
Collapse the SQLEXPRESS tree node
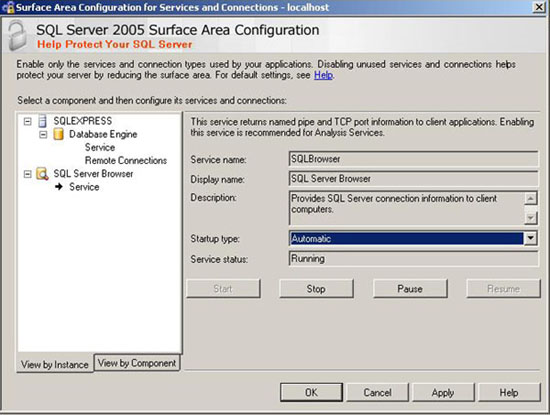pyautogui.click(x=27, y=121)
